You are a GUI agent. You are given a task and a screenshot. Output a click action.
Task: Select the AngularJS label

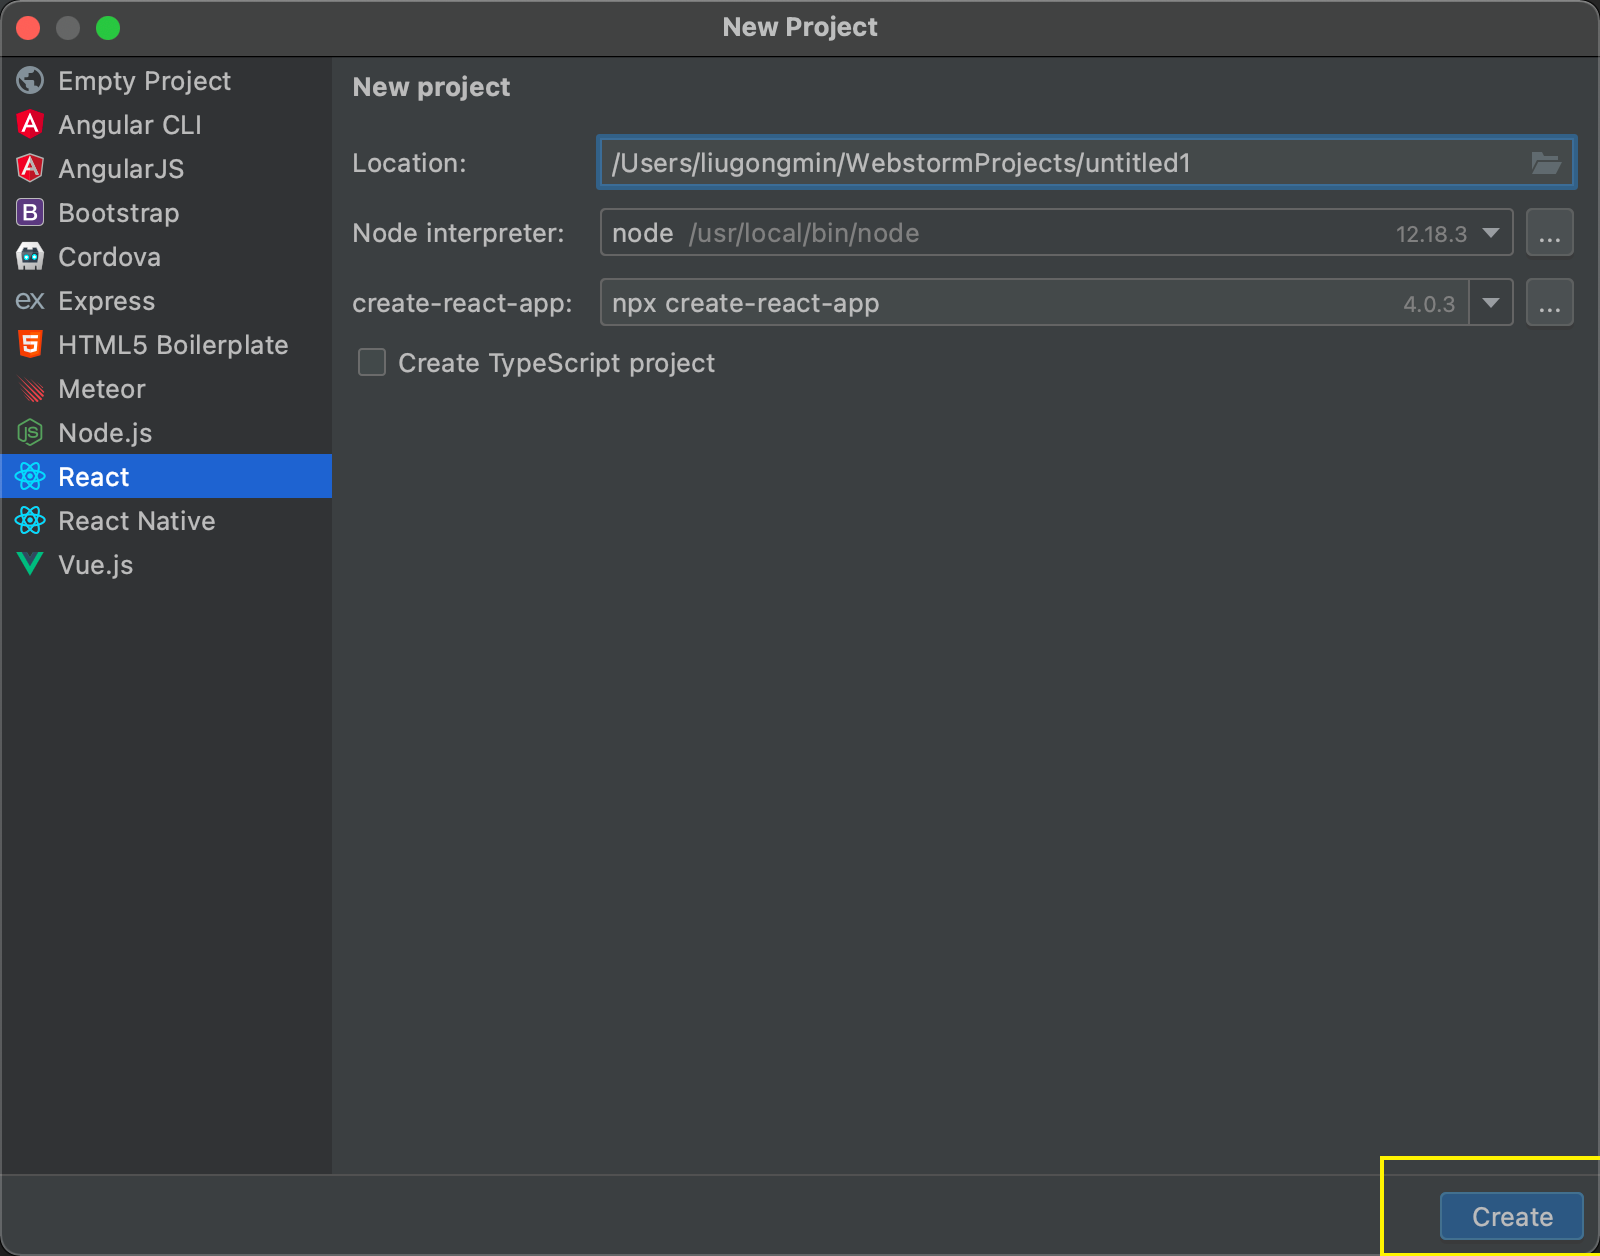[x=121, y=169]
